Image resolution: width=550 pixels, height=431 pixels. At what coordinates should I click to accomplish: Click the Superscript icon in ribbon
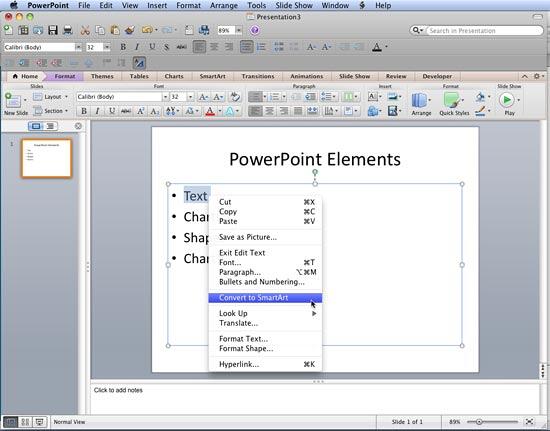click(x=141, y=111)
